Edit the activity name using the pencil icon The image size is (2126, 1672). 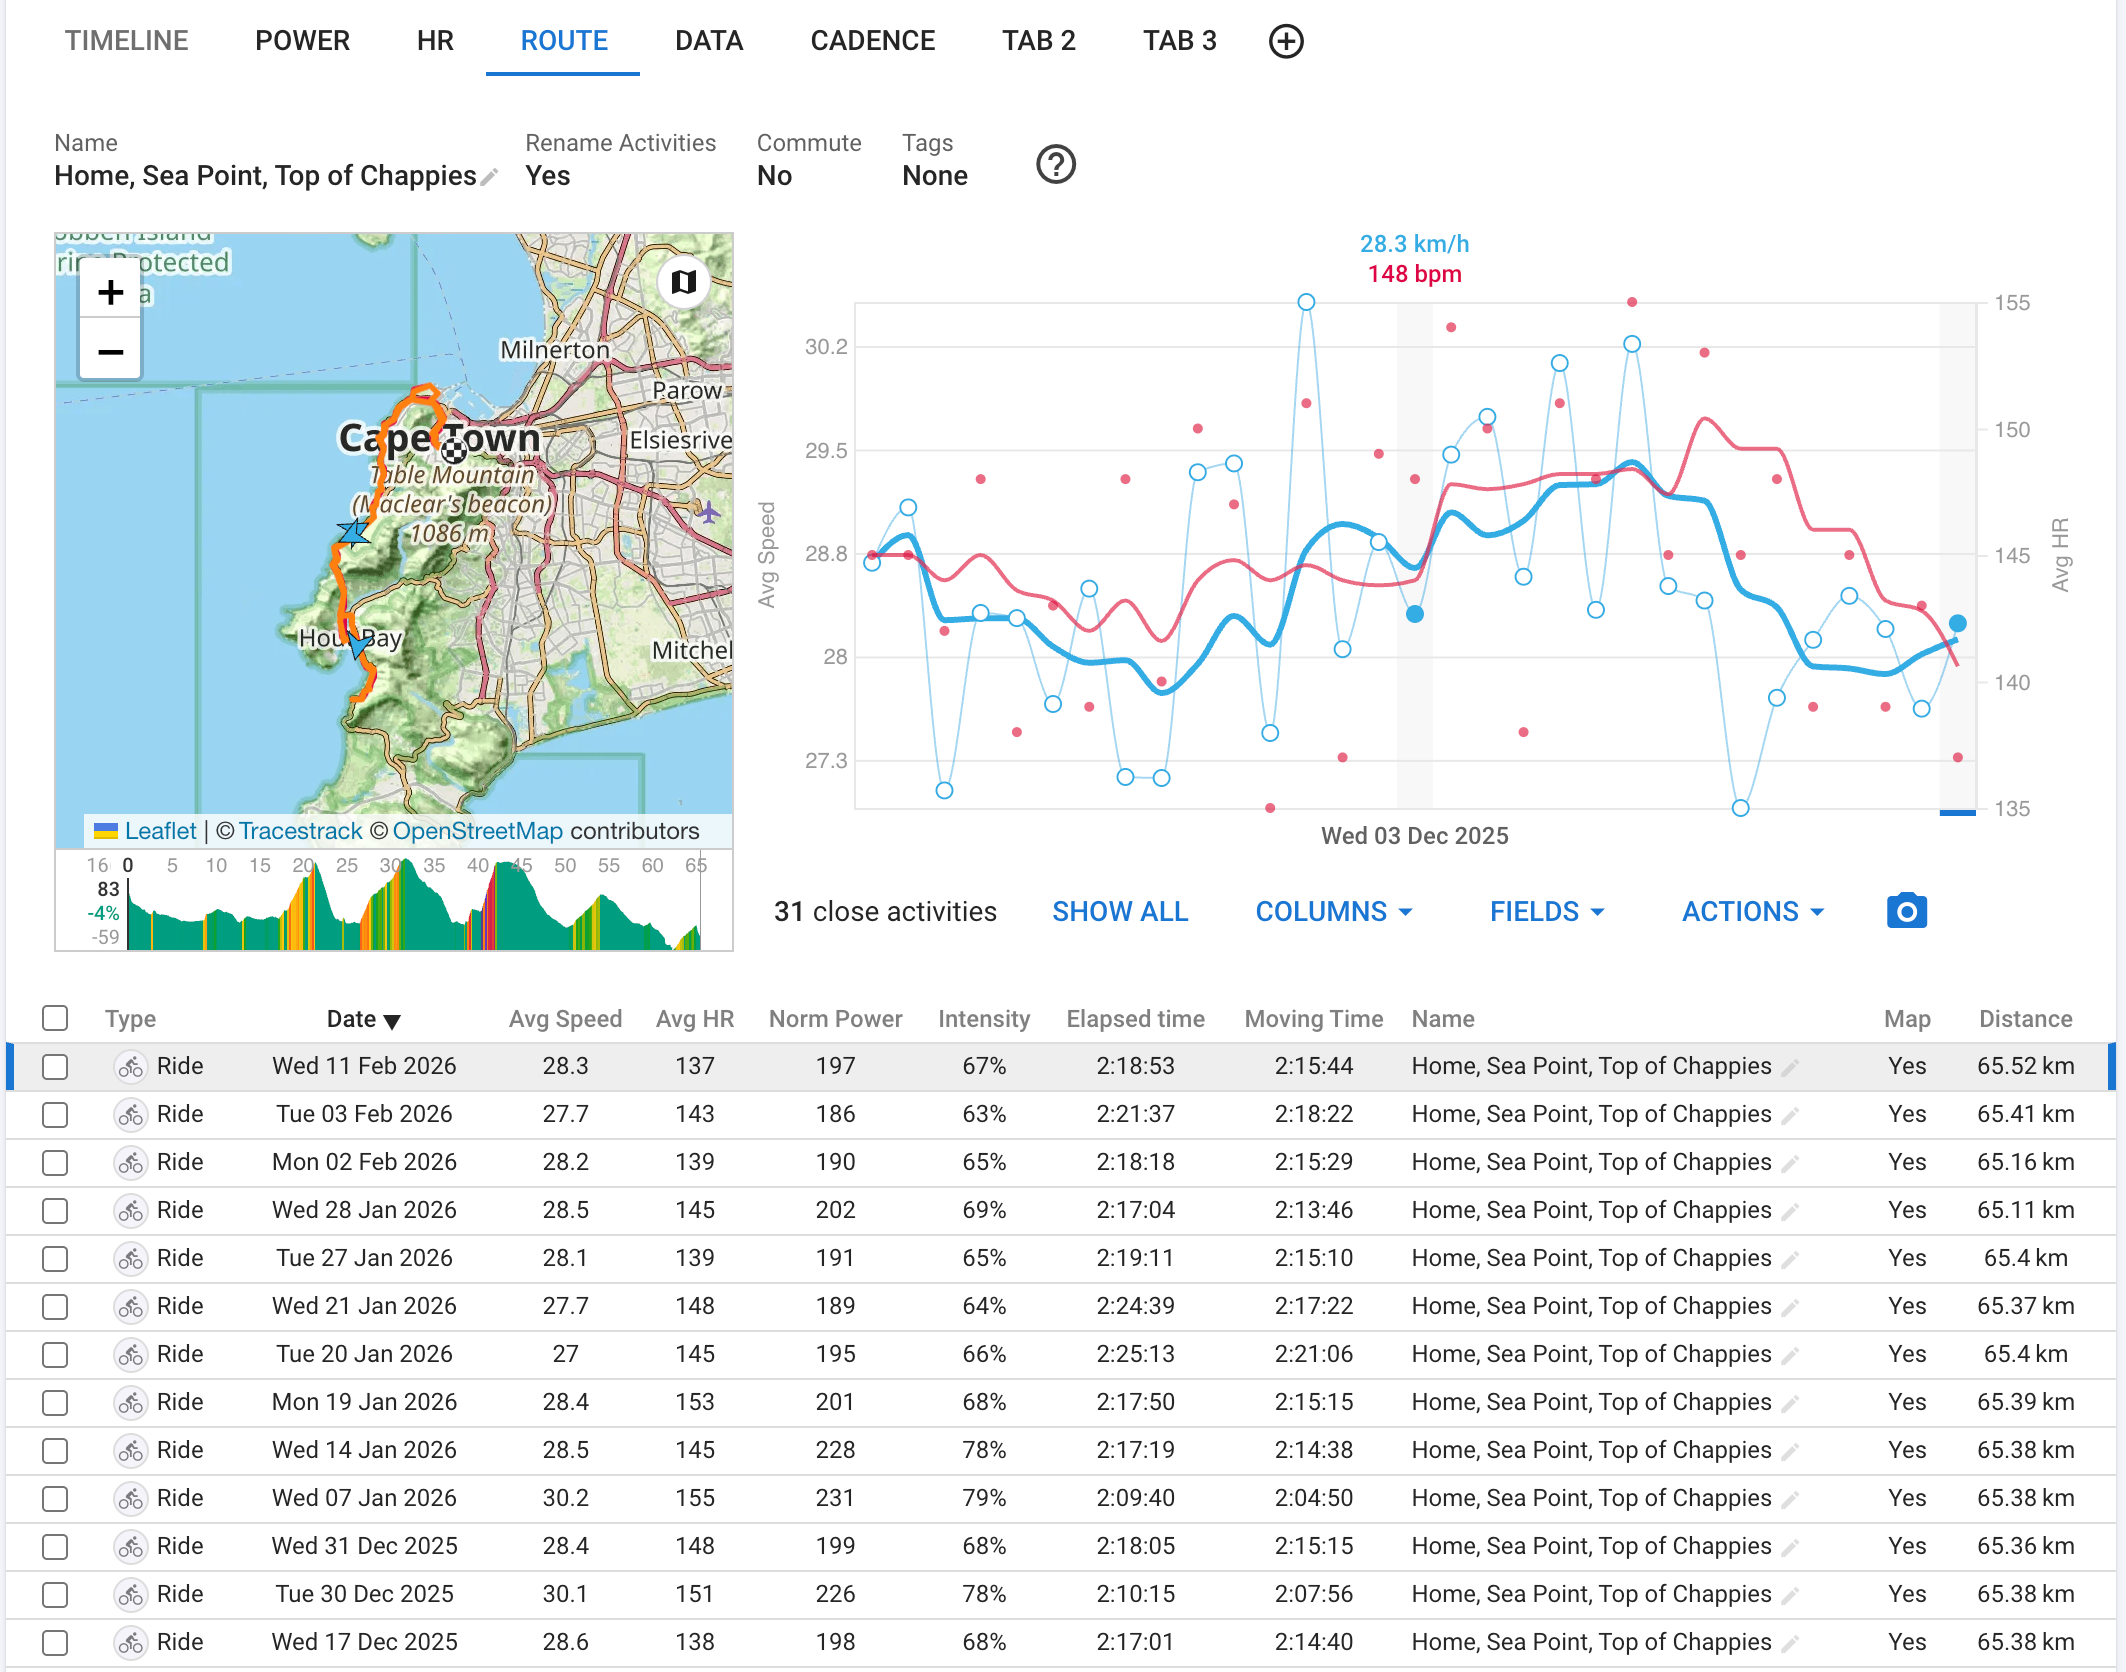490,177
